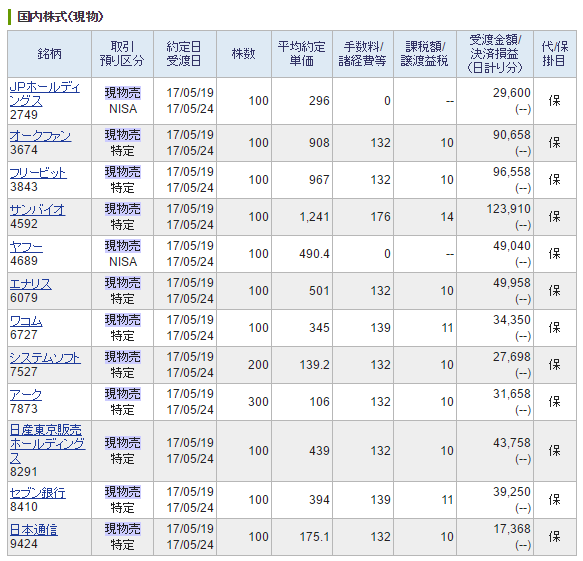Click the 株数 column header
The height and width of the screenshot is (561, 583).
point(244,54)
